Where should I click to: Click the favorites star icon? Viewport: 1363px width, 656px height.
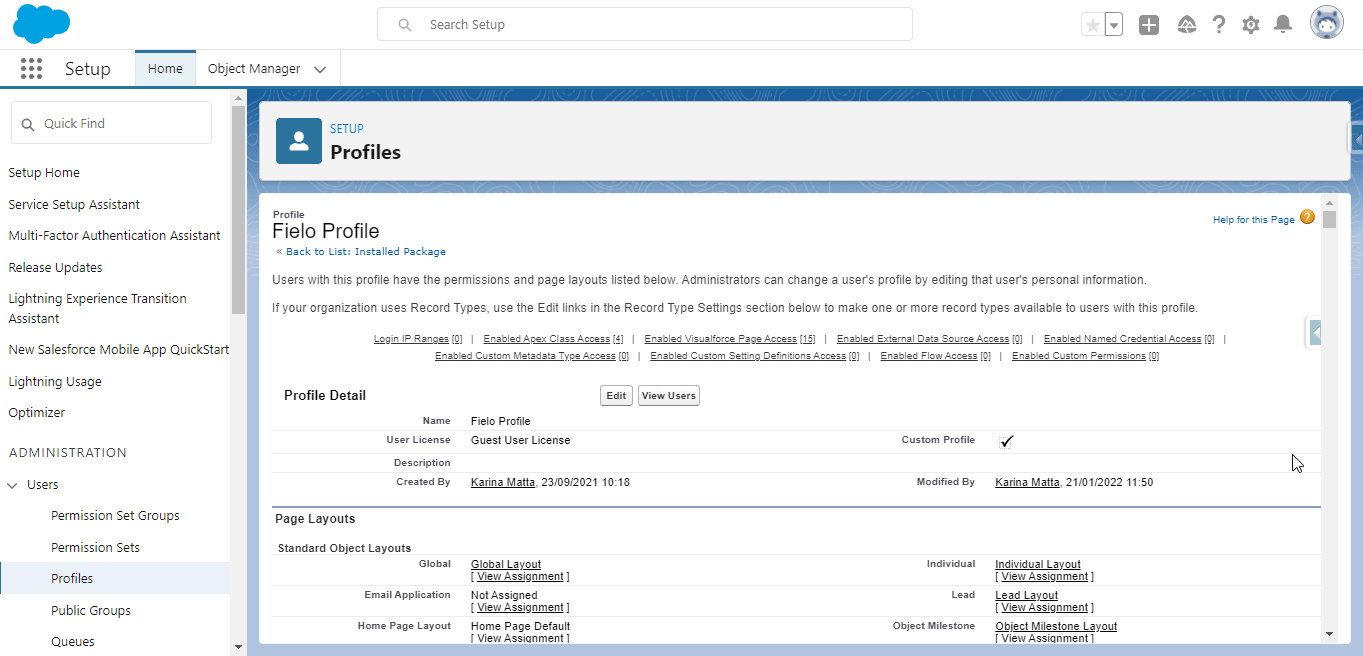[x=1093, y=25]
